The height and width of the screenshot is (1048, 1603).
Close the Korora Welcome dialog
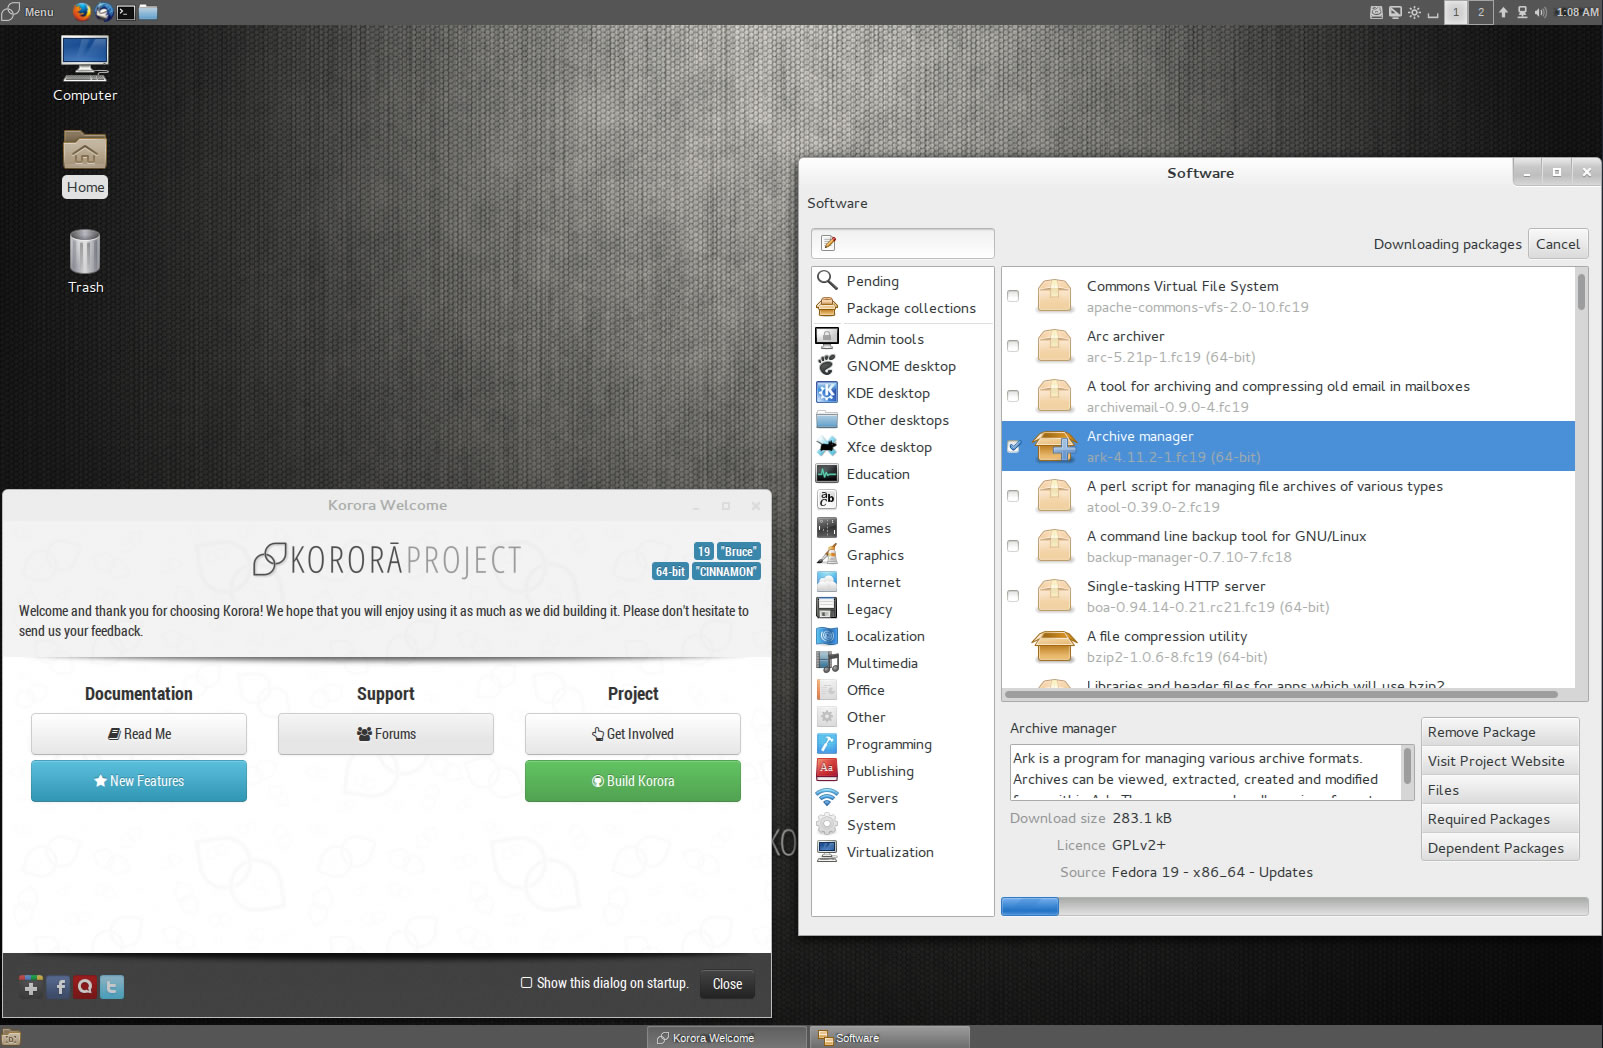pyautogui.click(x=727, y=984)
